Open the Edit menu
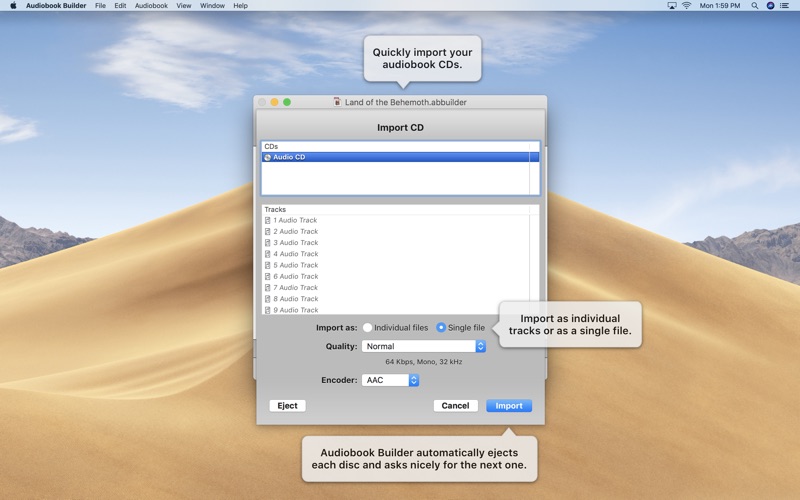Screen dimensions: 800x500 (120, 6)
